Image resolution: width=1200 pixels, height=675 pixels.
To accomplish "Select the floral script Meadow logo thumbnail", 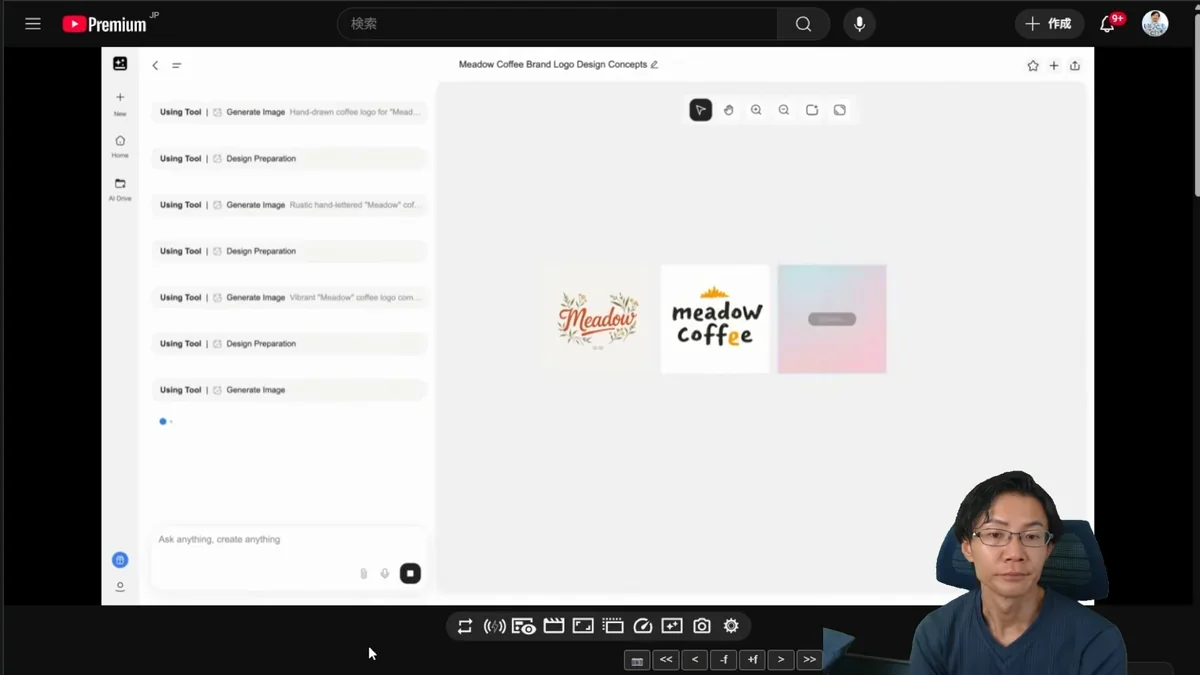I will [x=598, y=319].
